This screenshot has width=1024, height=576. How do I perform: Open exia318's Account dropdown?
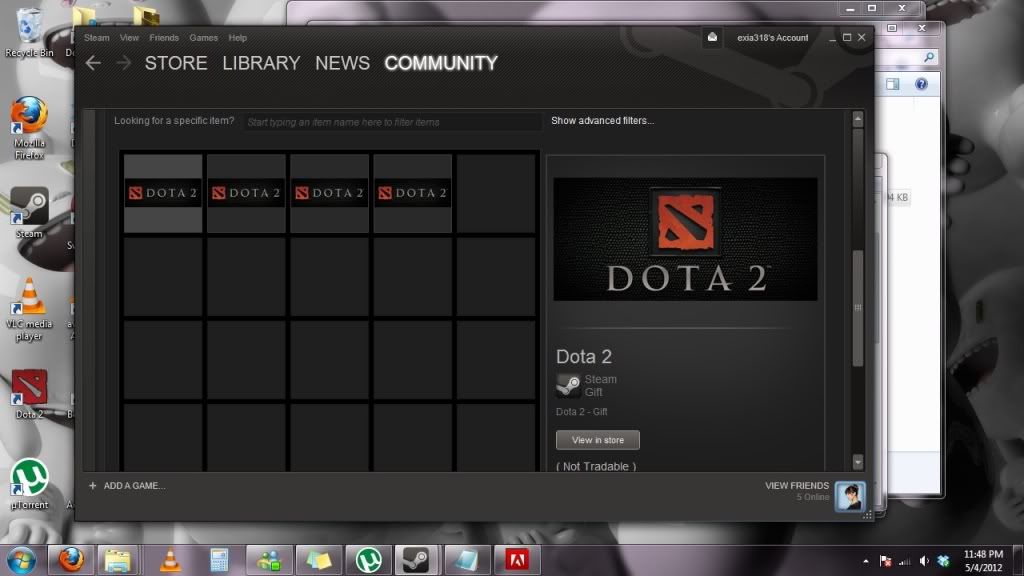[773, 38]
